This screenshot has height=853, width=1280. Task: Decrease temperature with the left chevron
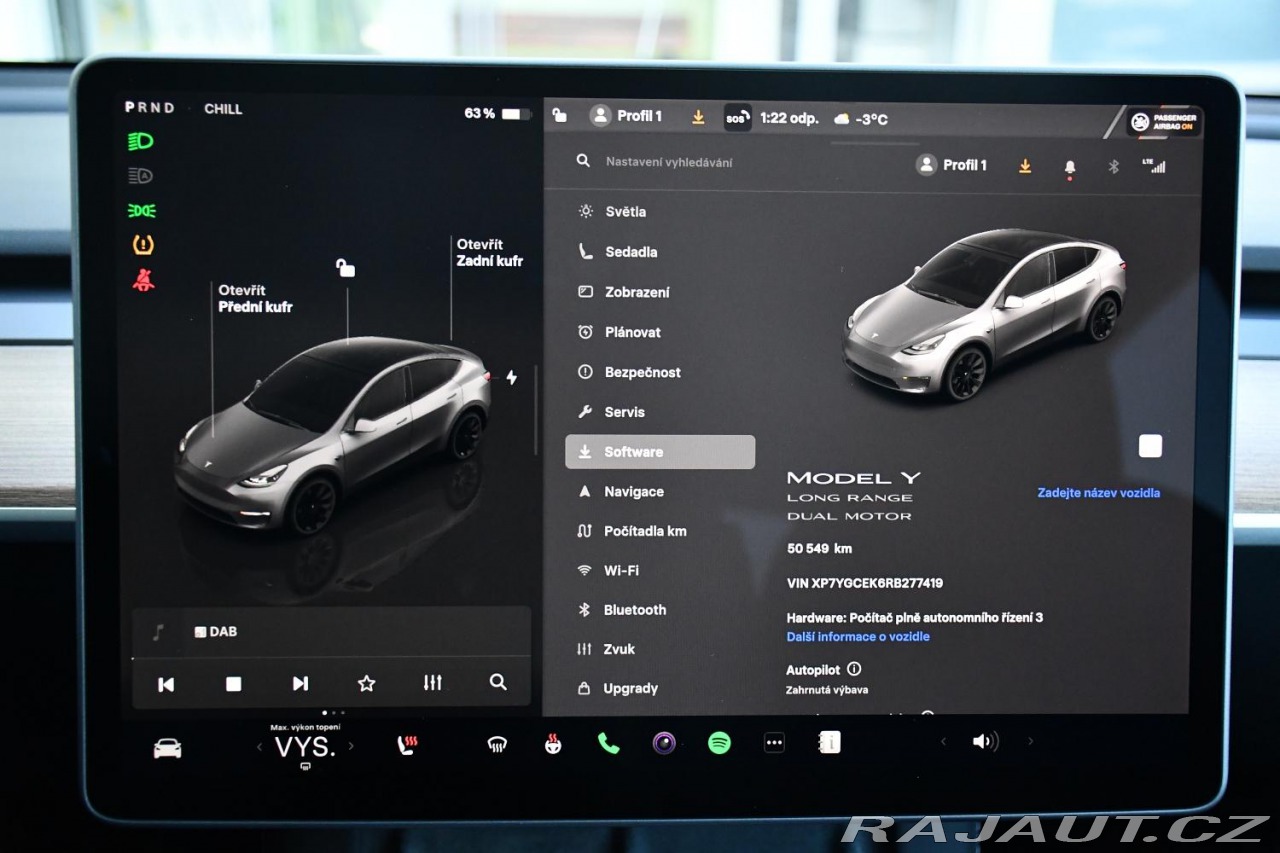(260, 746)
